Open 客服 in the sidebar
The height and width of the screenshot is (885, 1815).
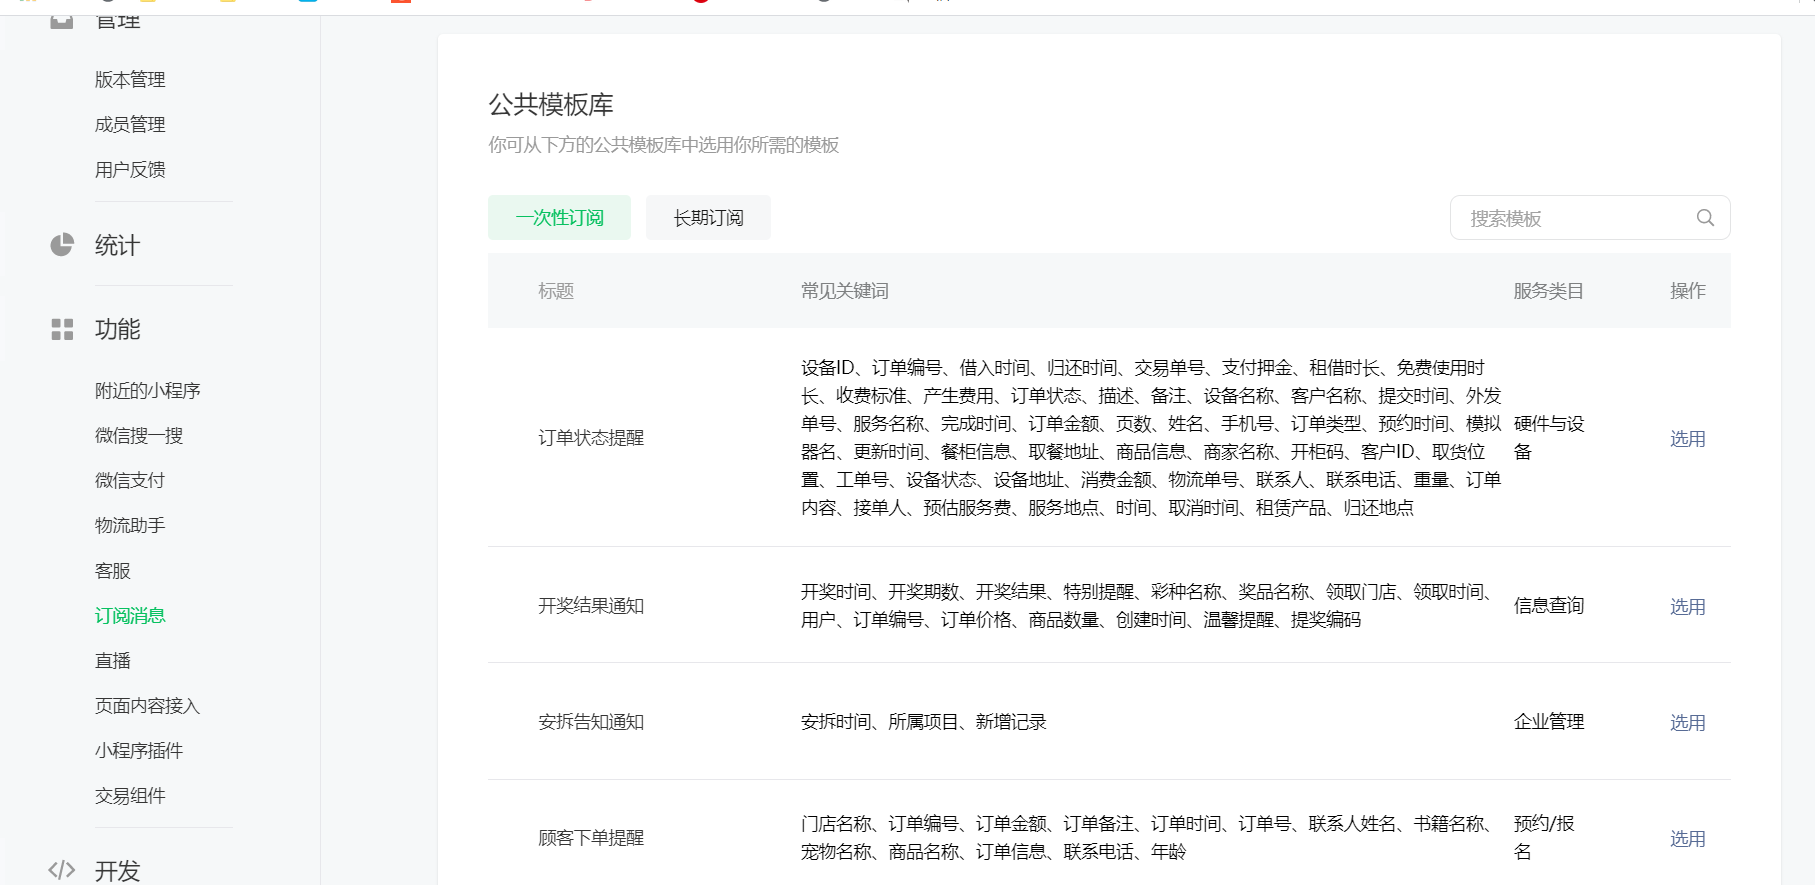(113, 570)
